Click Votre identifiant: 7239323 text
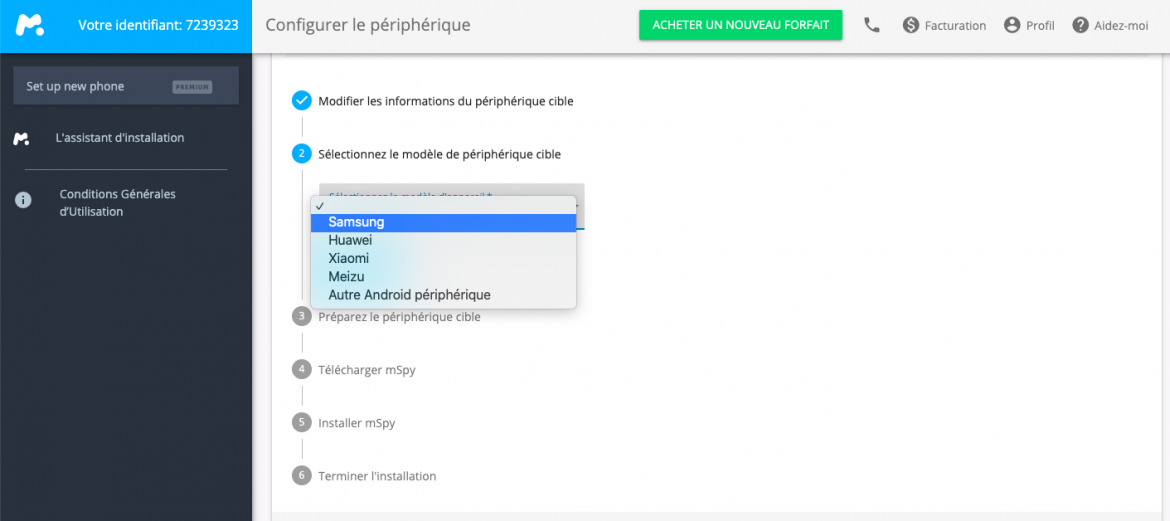 (x=158, y=25)
